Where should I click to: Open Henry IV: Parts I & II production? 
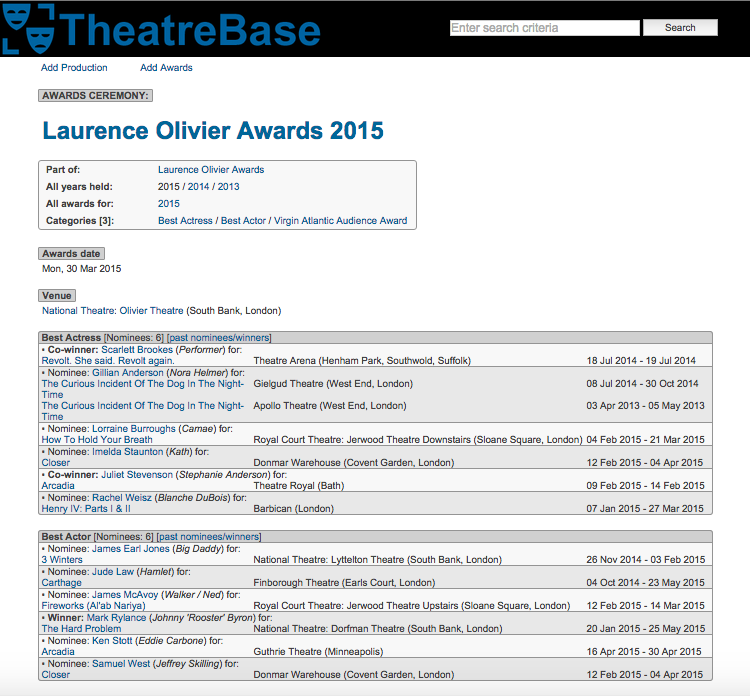coord(86,508)
